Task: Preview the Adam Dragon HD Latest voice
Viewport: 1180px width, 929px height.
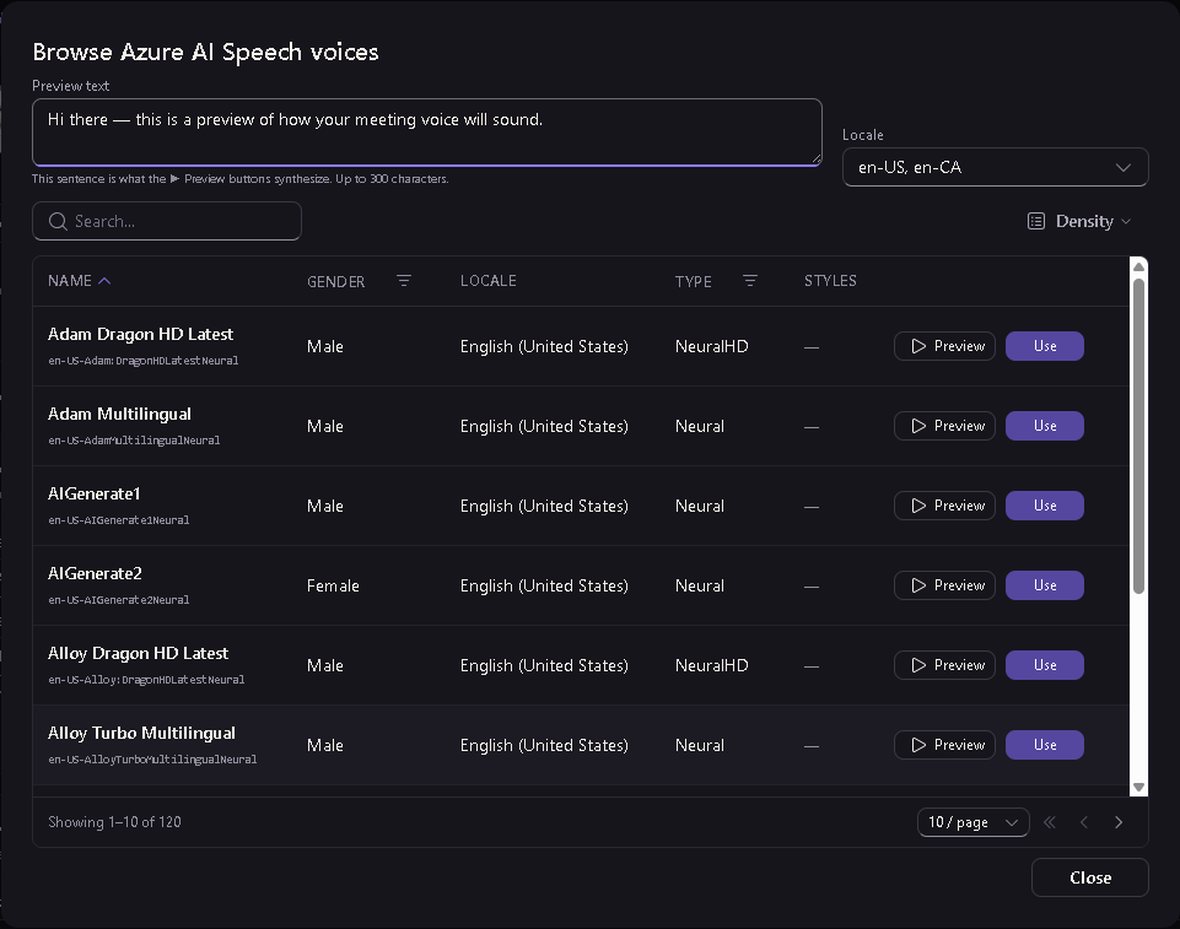Action: (x=944, y=346)
